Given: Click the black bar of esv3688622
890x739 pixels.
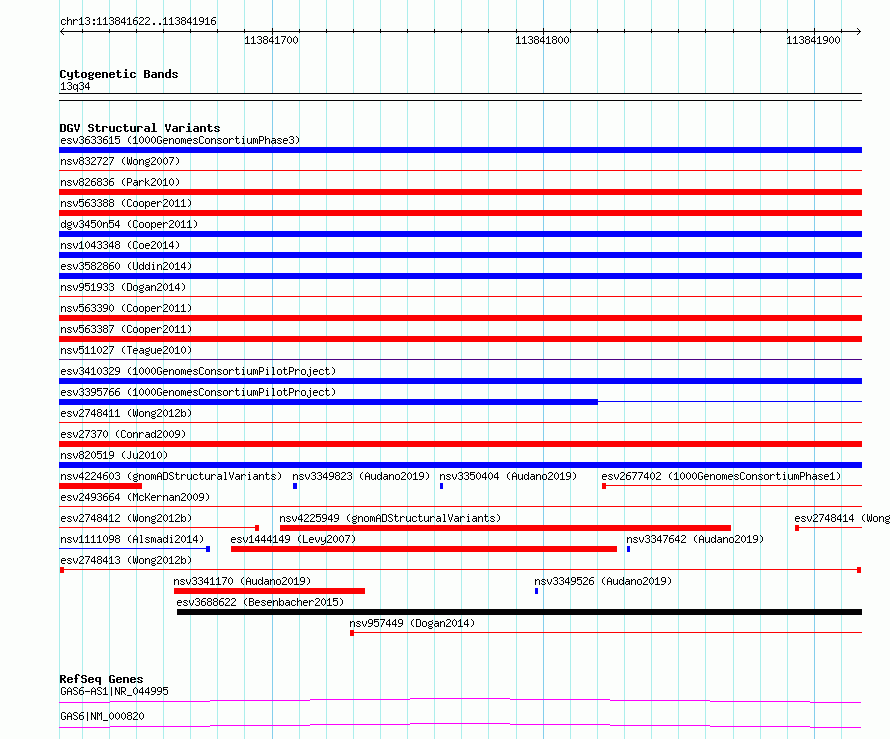Looking at the screenshot, I should click(519, 612).
